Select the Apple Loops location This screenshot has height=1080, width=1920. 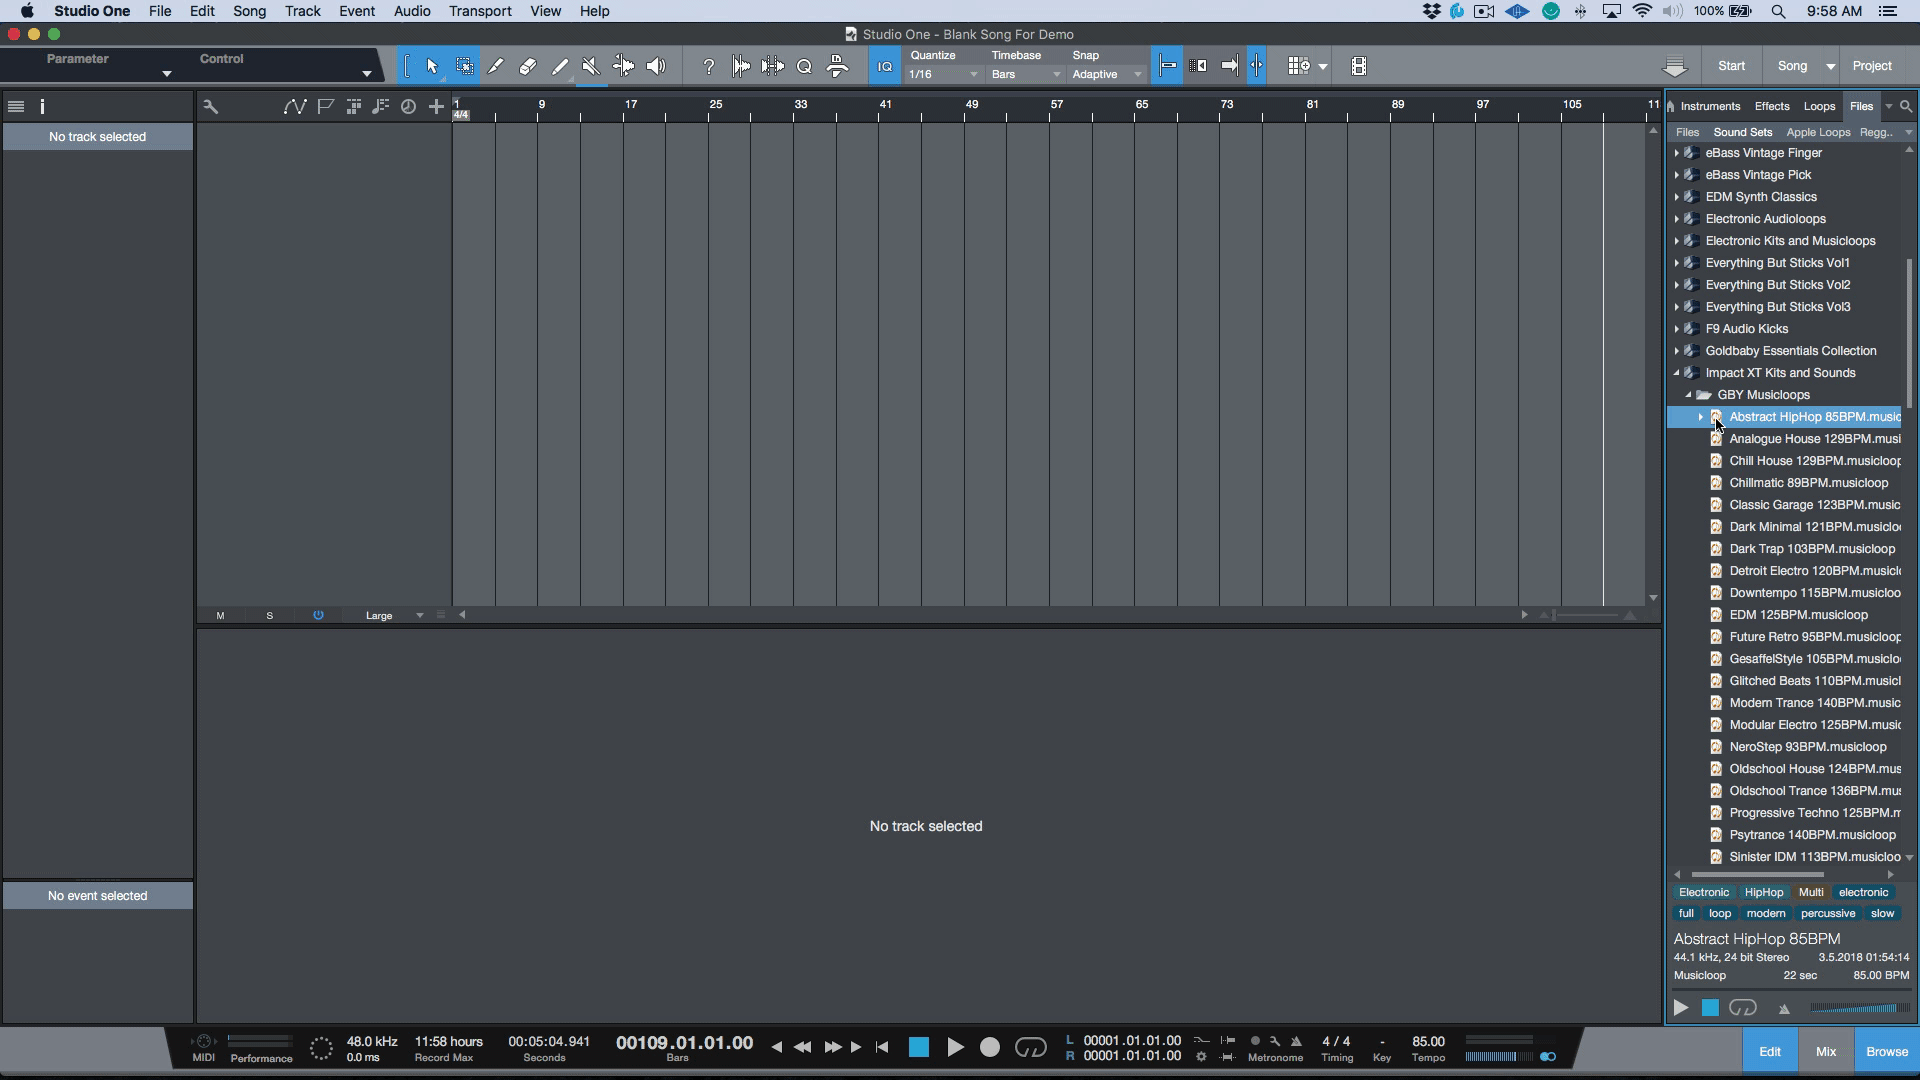click(x=1818, y=132)
